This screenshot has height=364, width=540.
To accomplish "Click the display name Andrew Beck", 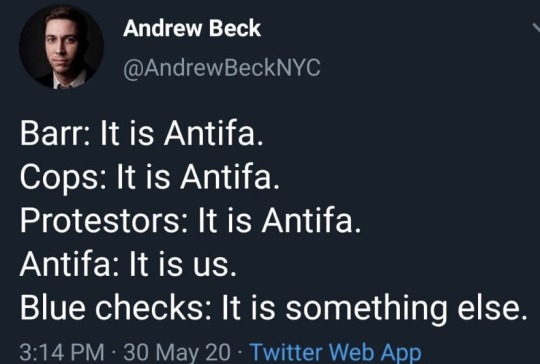I will coord(192,28).
